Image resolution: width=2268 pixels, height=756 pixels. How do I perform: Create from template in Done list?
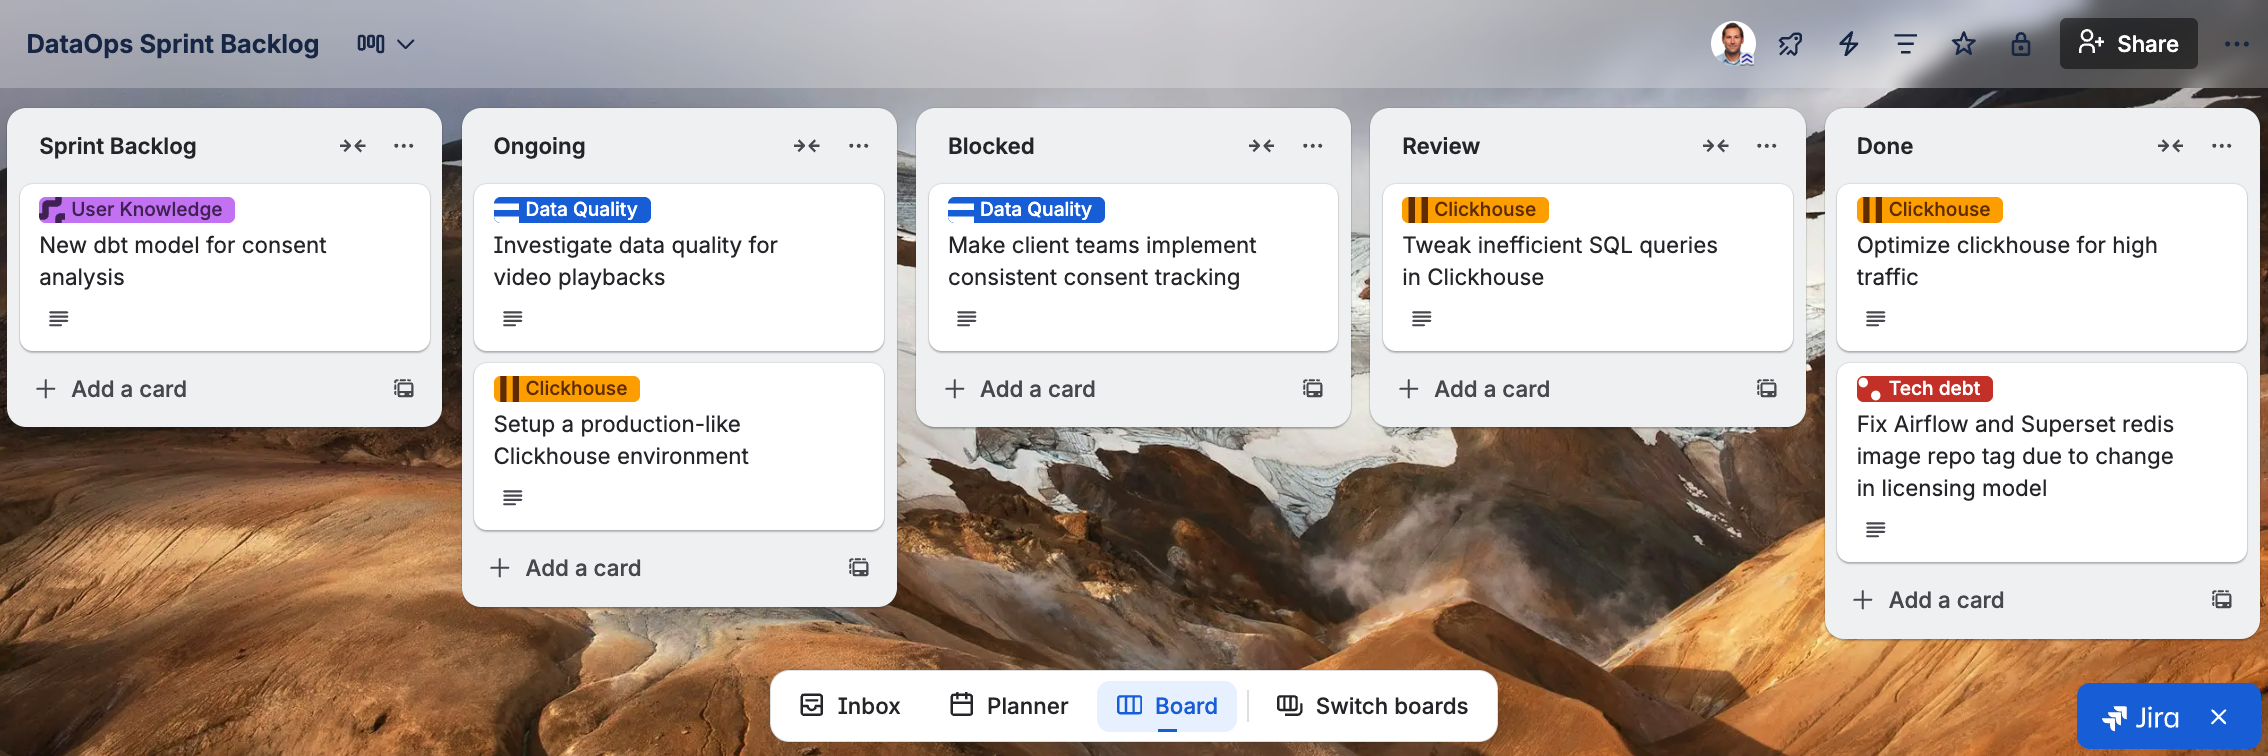[x=2222, y=599]
